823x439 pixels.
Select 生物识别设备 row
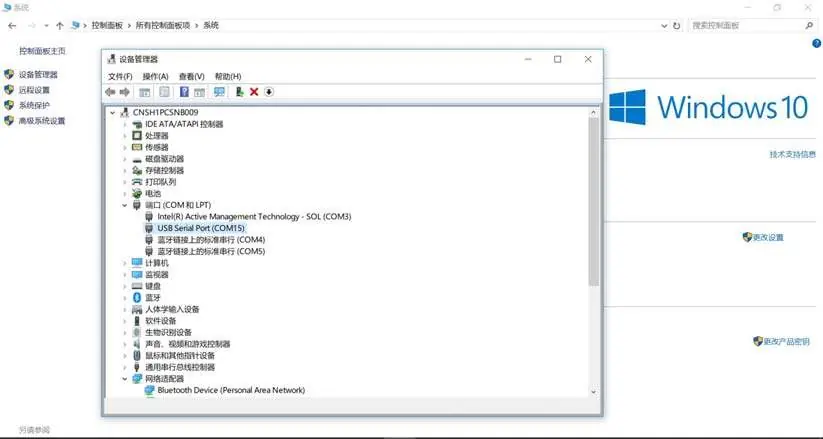pos(168,332)
